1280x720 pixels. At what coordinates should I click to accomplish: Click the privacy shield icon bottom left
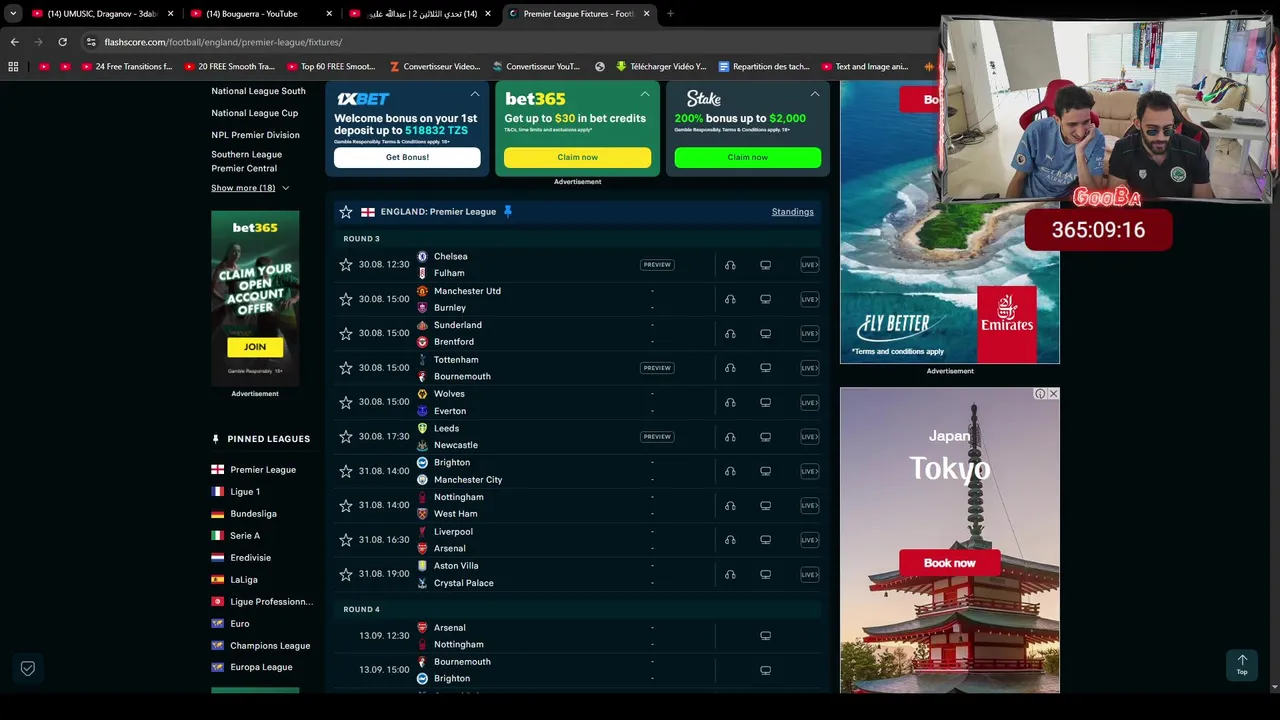pyautogui.click(x=28, y=668)
